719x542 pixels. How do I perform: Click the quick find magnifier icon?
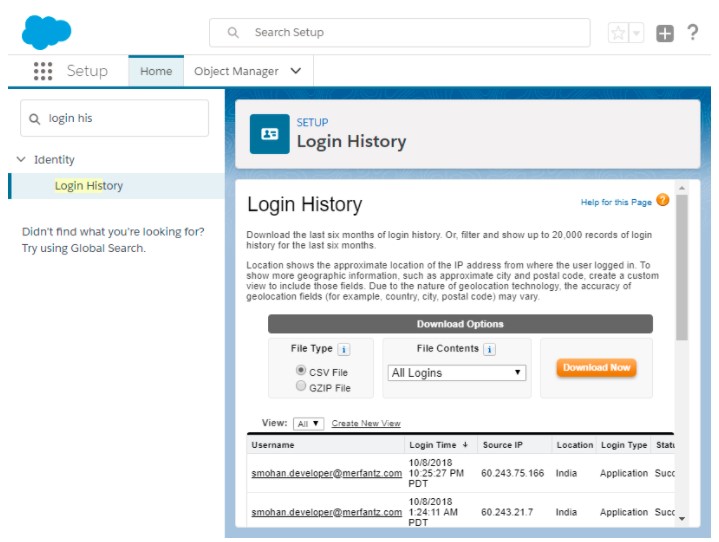pyautogui.click(x=34, y=119)
